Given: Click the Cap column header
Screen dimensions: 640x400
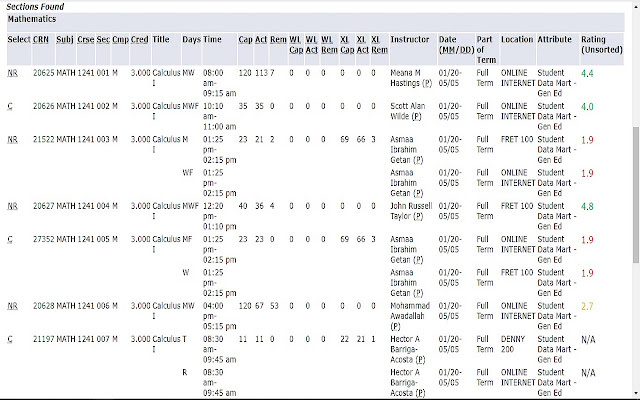Looking at the screenshot, I should (245, 40).
